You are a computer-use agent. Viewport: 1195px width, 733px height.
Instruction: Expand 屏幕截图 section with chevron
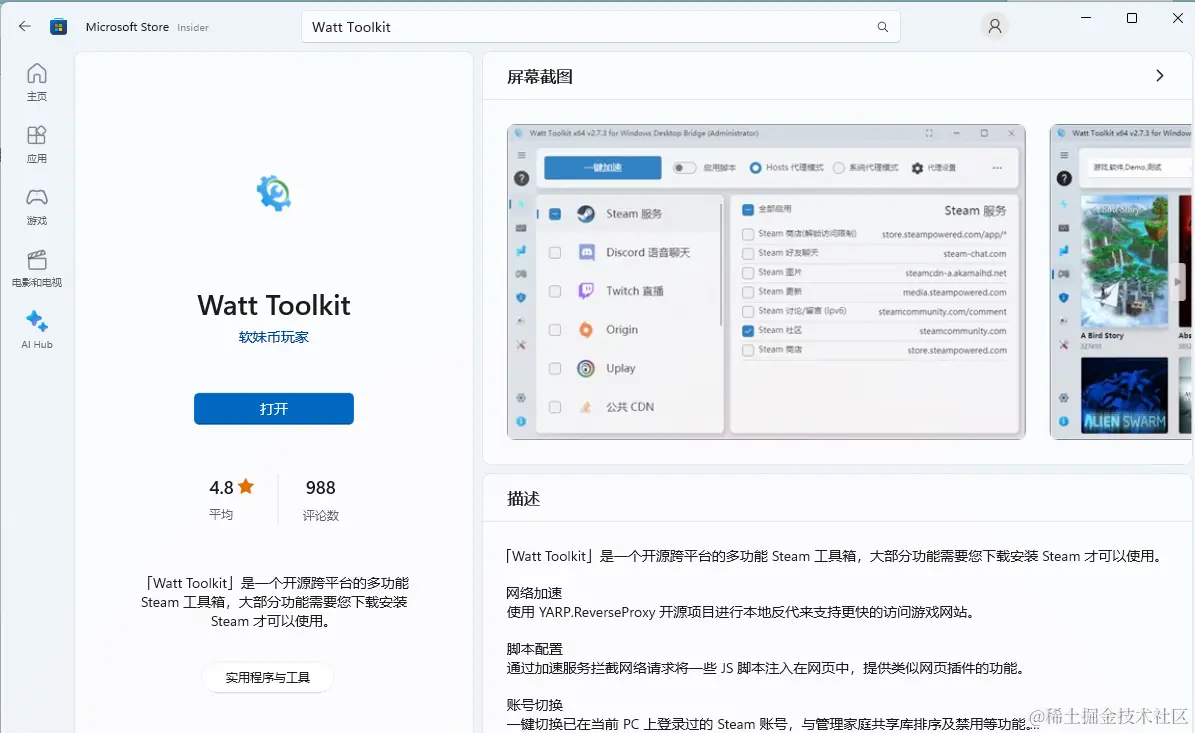point(1159,76)
